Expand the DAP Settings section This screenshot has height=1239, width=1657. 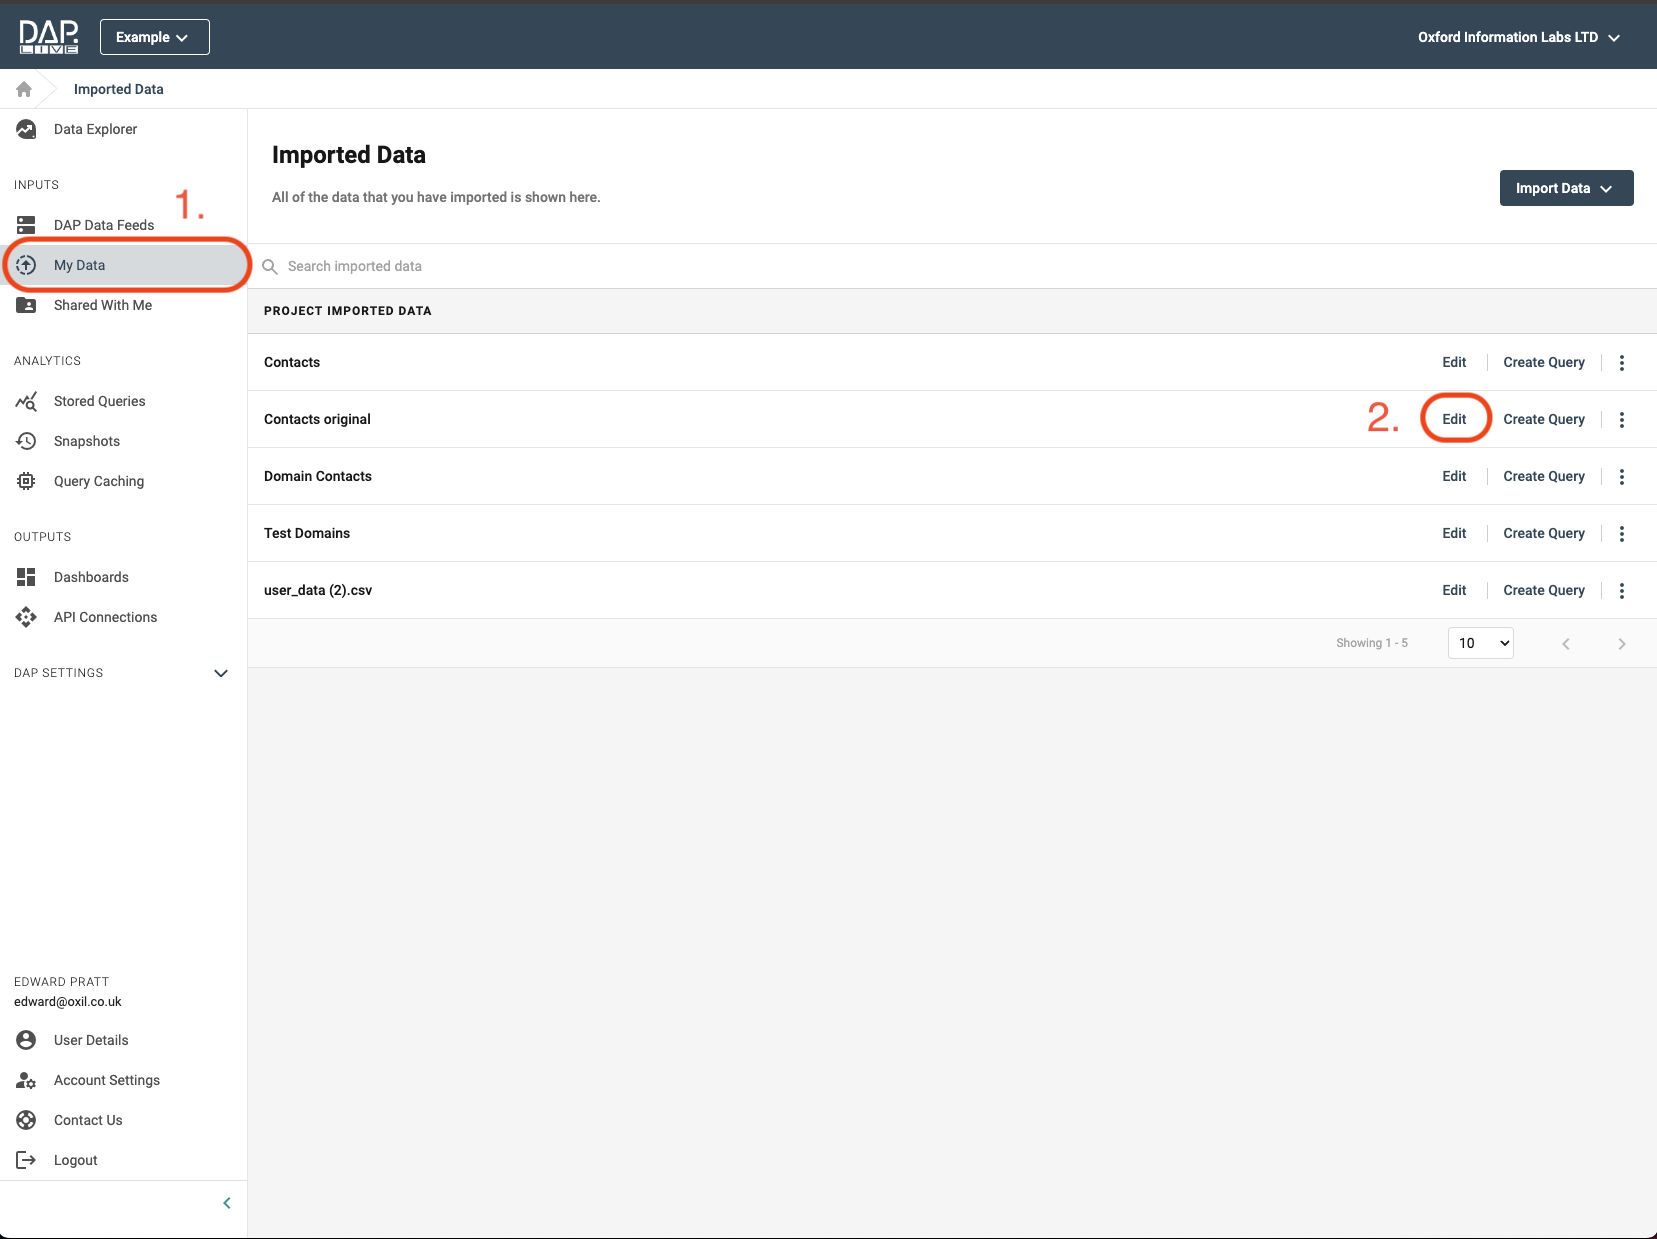tap(221, 673)
